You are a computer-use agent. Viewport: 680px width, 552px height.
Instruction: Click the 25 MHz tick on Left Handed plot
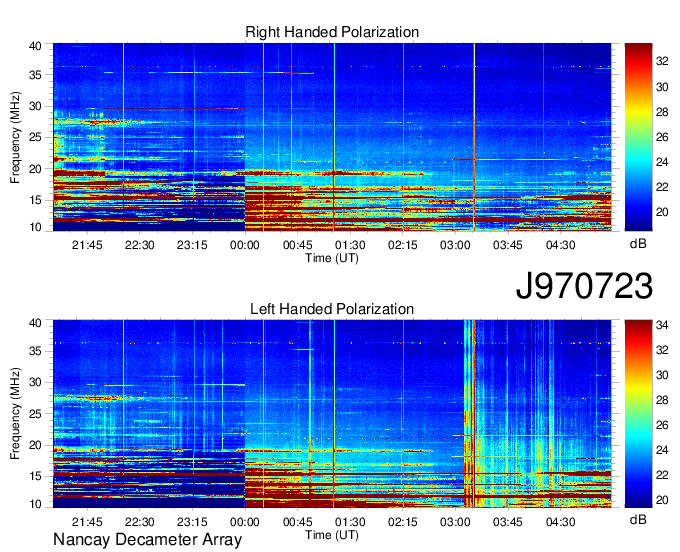pyautogui.click(x=35, y=414)
